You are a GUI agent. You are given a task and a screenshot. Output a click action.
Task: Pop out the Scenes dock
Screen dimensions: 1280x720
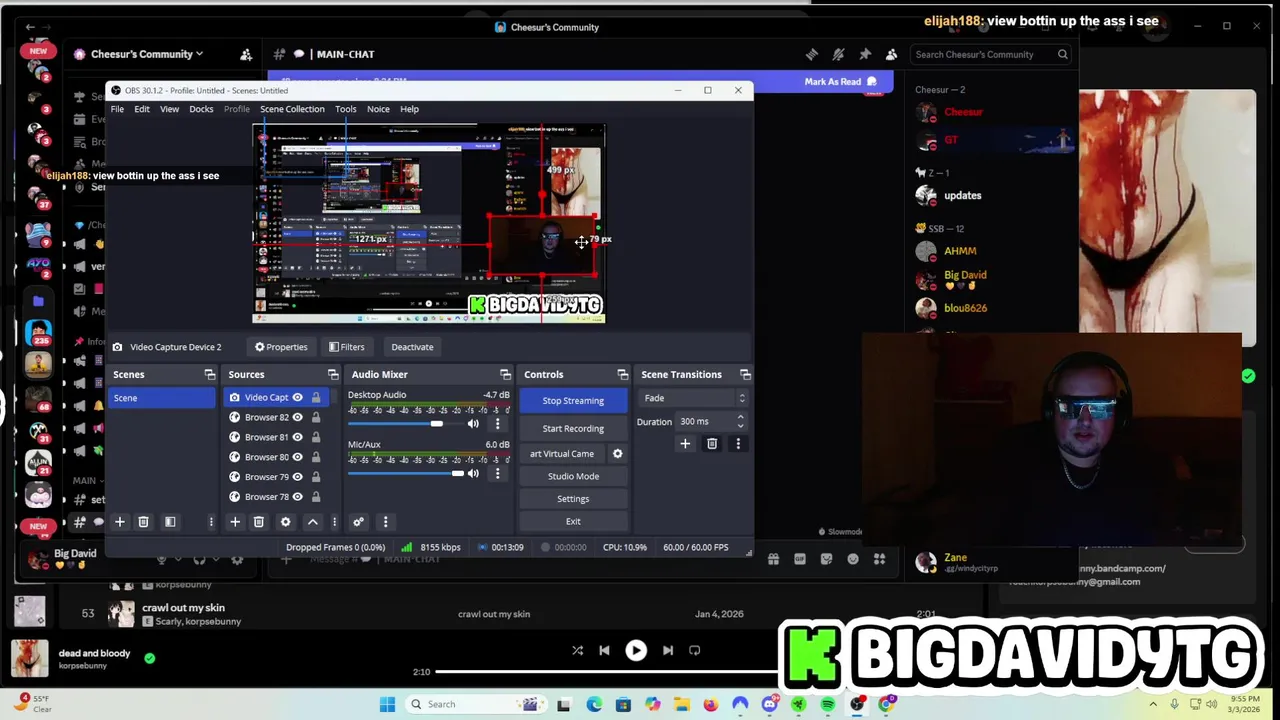209,375
